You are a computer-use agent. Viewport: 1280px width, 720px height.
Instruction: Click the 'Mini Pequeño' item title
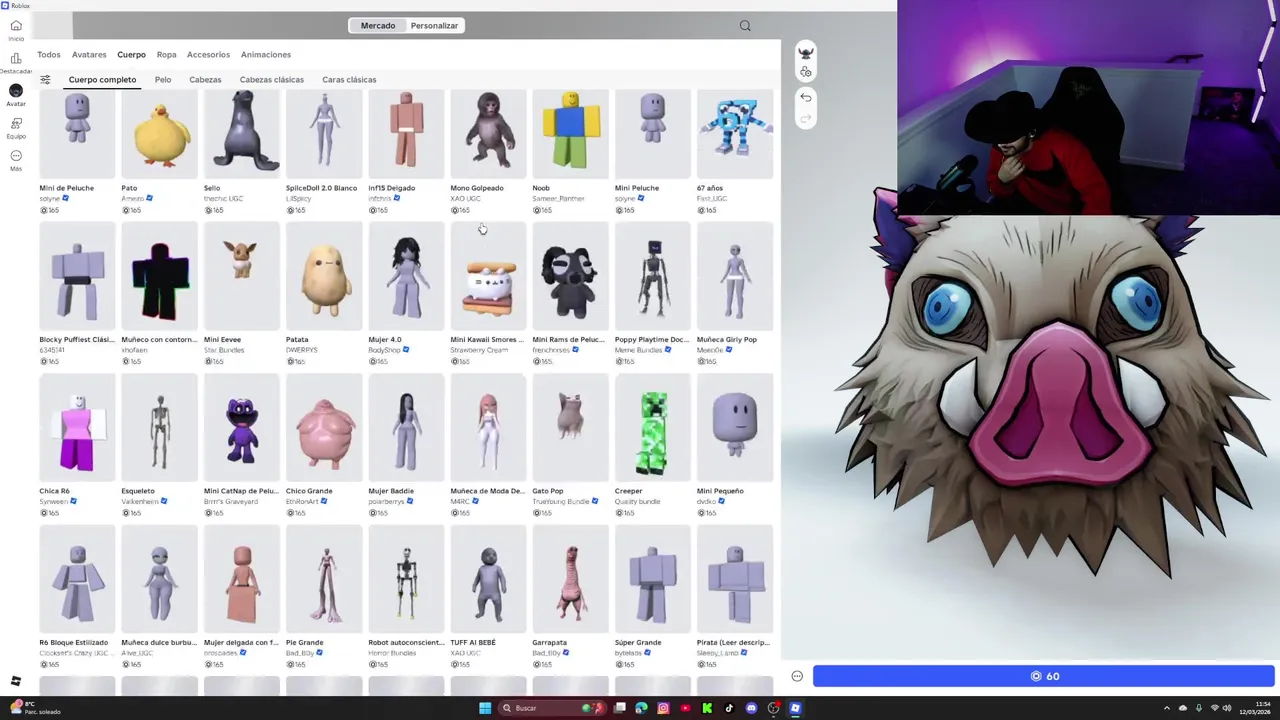[720, 491]
